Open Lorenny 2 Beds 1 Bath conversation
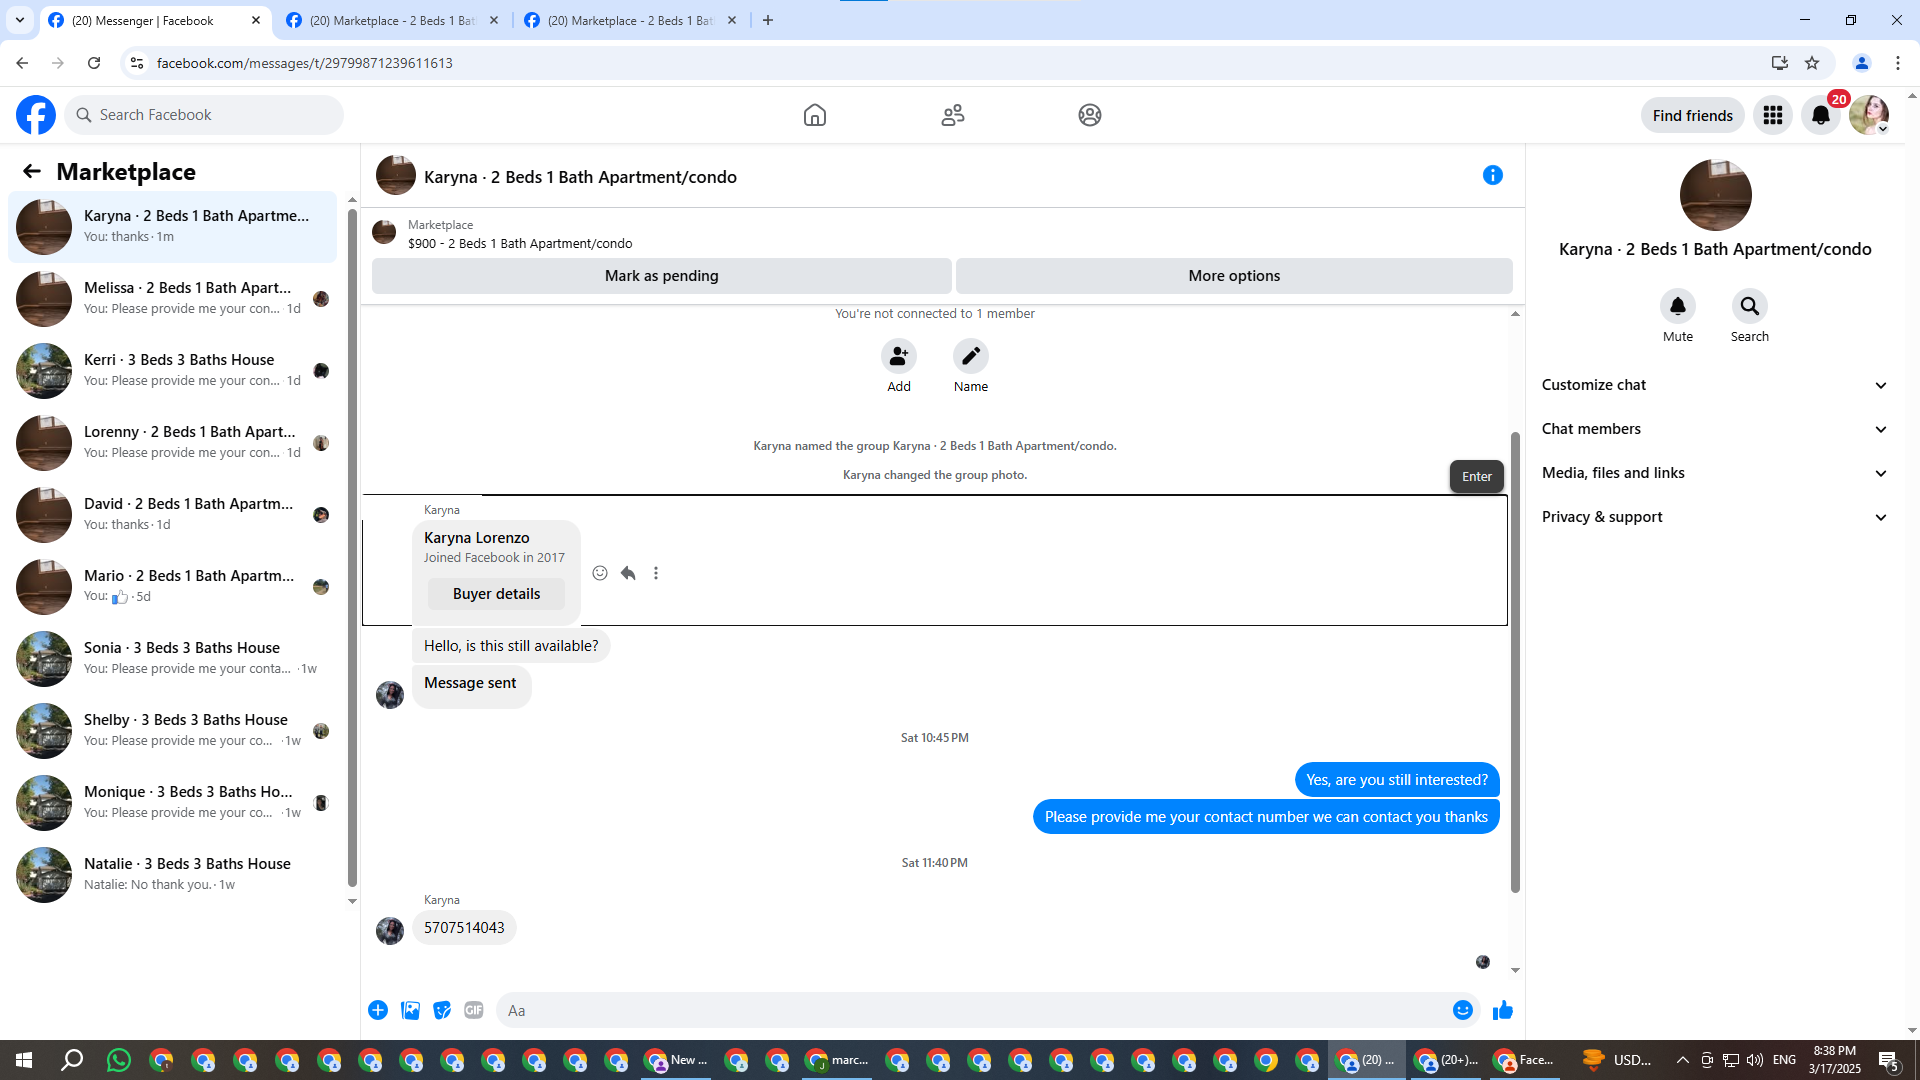 tap(173, 443)
